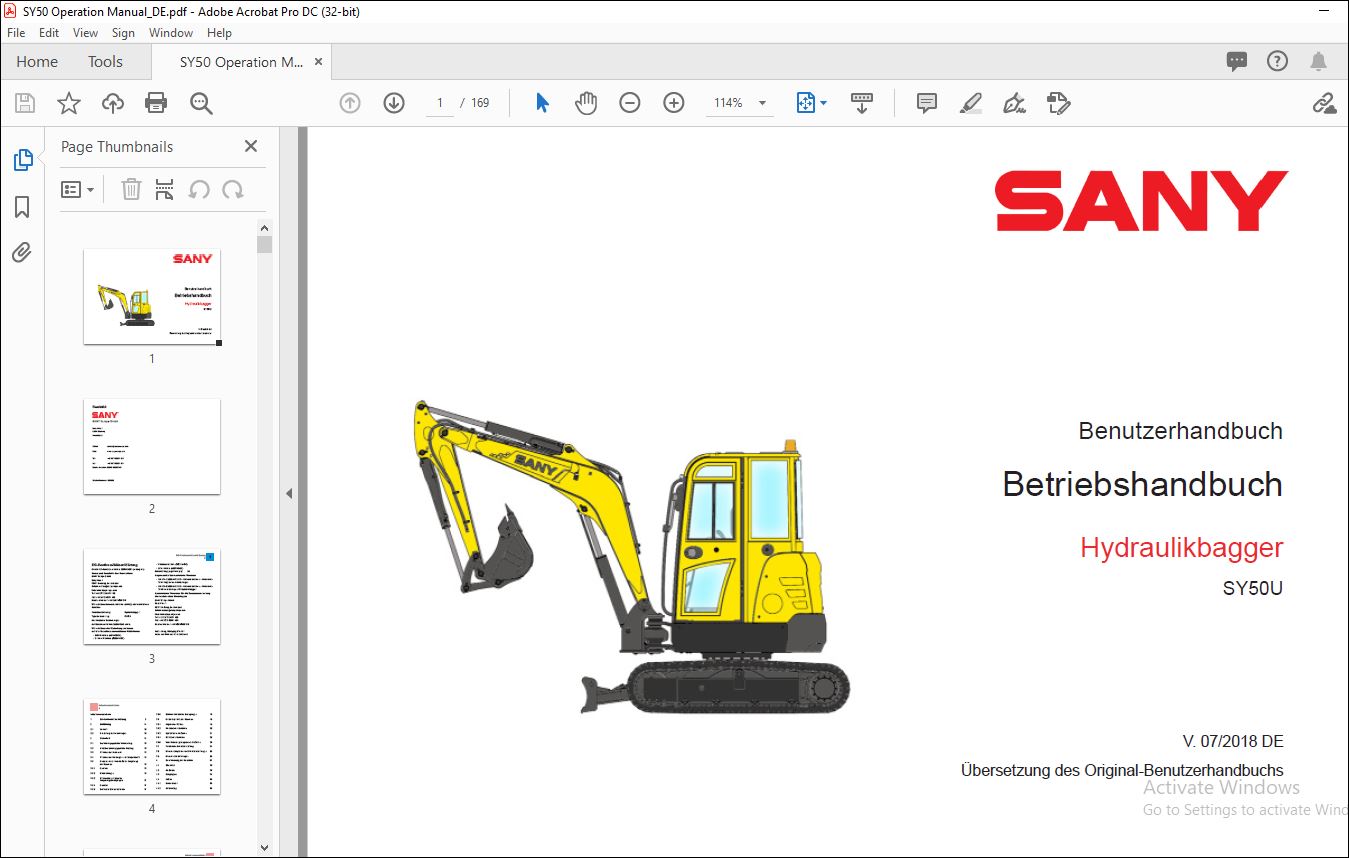Select page 2 thumbnail
This screenshot has height=858, width=1349.
pos(152,447)
